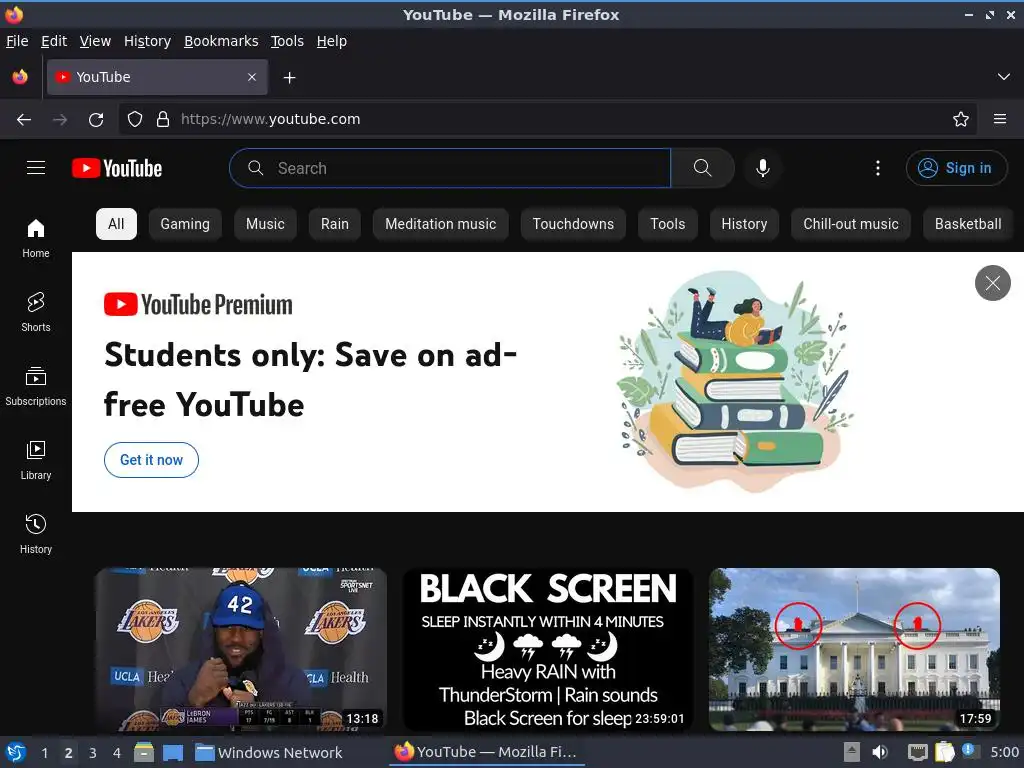This screenshot has width=1024, height=768.
Task: Switch to workspace 4
Action: [117, 753]
